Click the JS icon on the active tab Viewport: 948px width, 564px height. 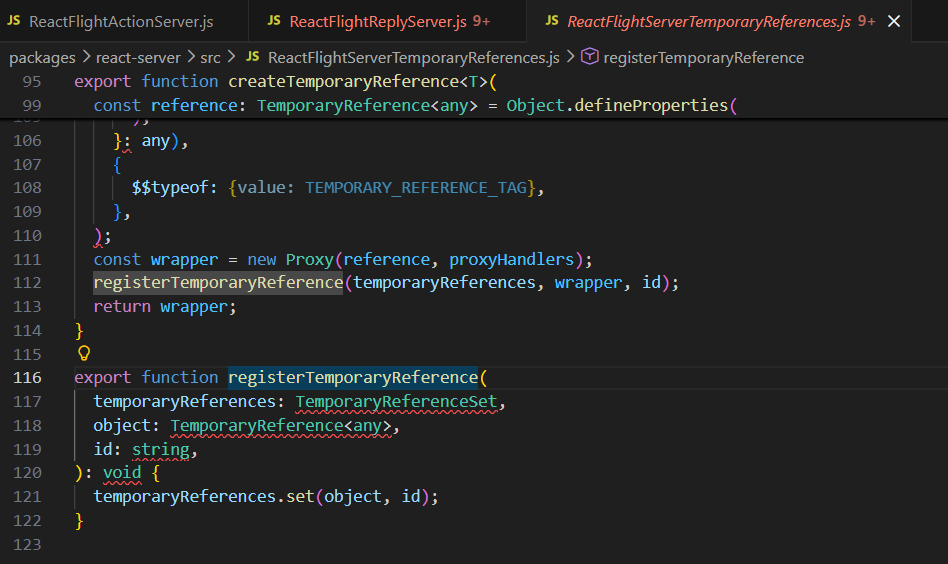coord(552,21)
